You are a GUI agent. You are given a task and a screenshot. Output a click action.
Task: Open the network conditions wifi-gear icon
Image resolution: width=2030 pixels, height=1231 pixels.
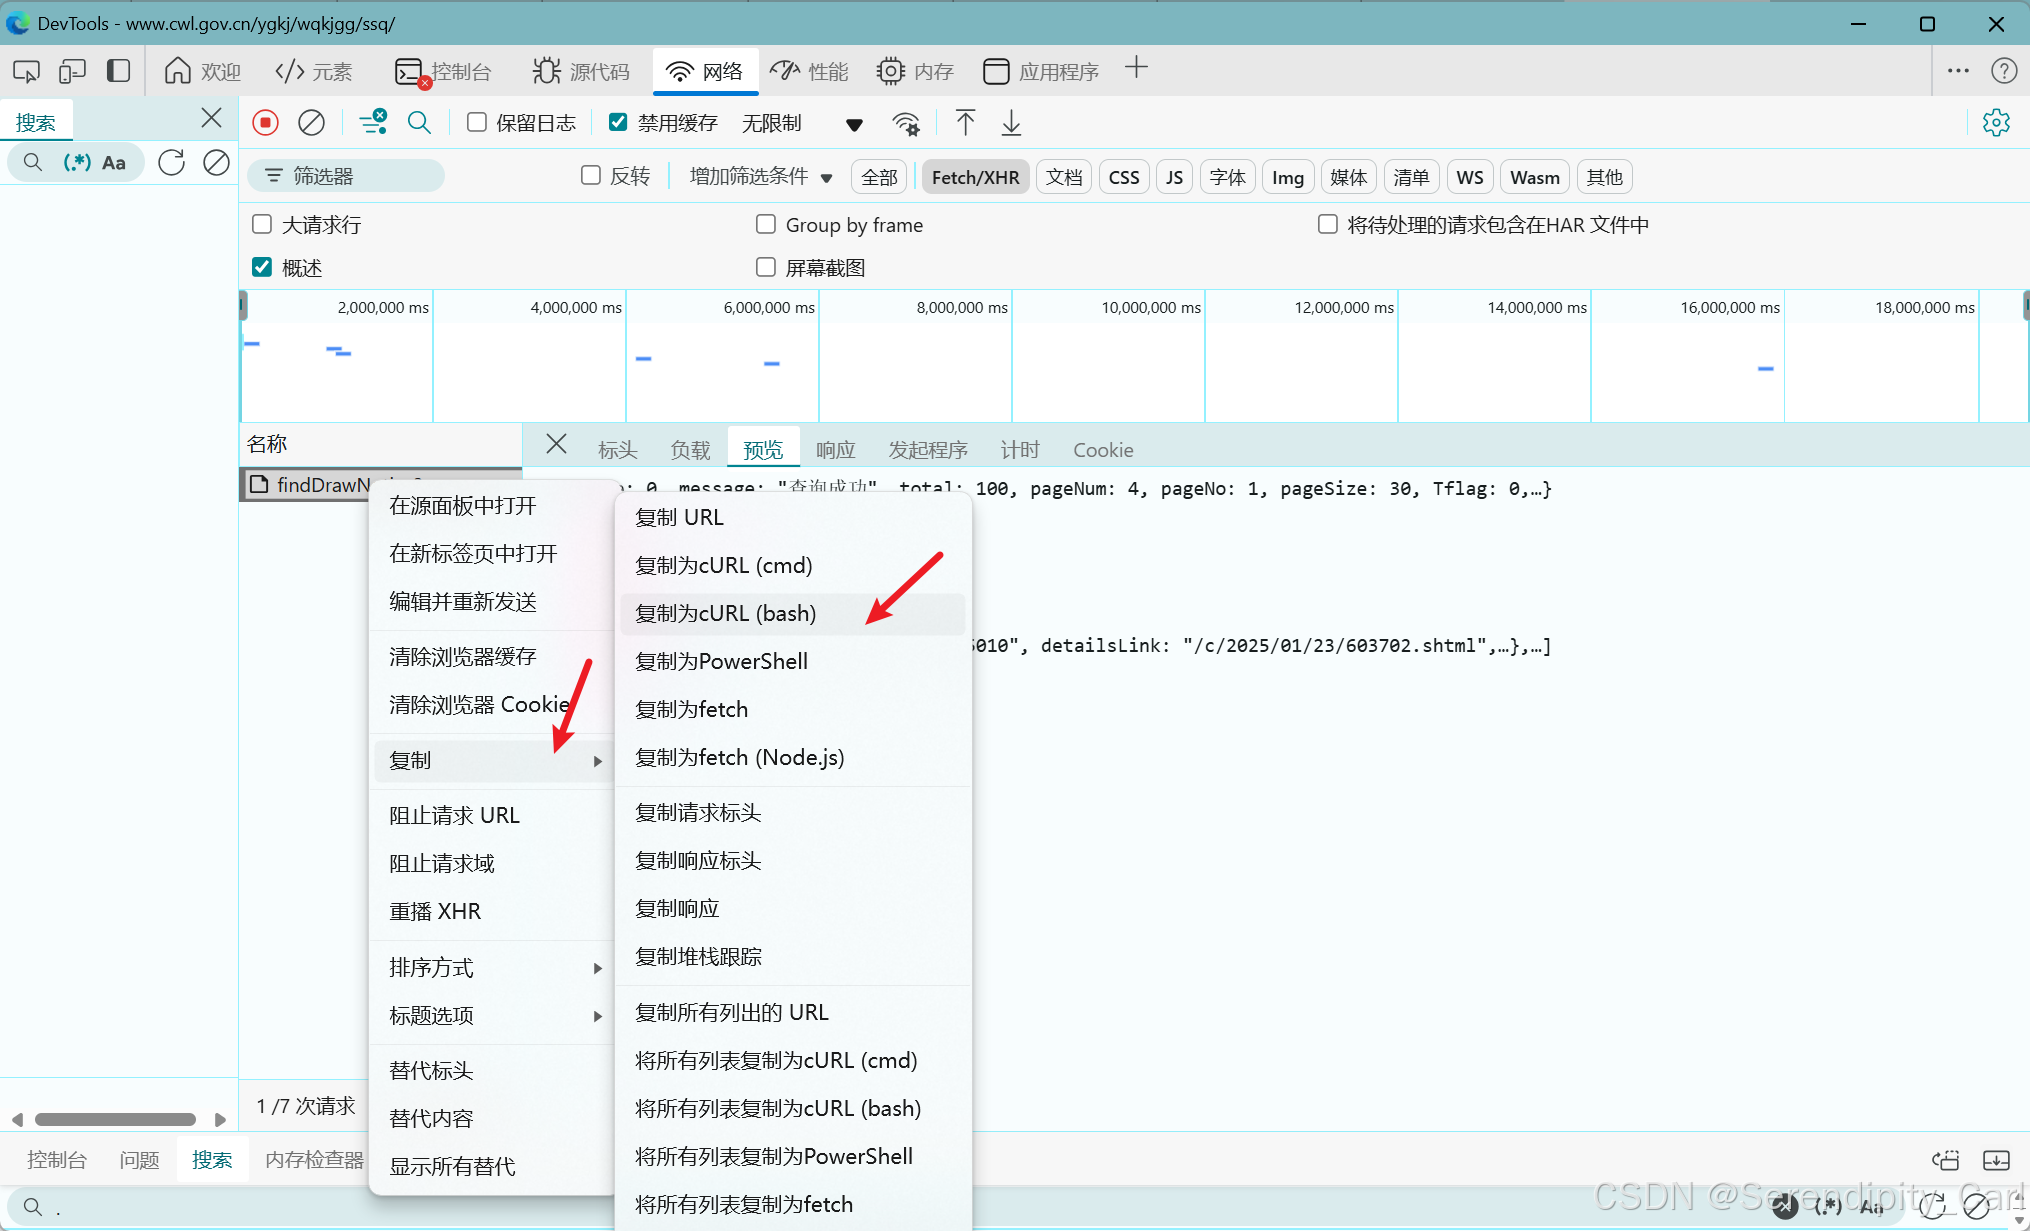(906, 124)
